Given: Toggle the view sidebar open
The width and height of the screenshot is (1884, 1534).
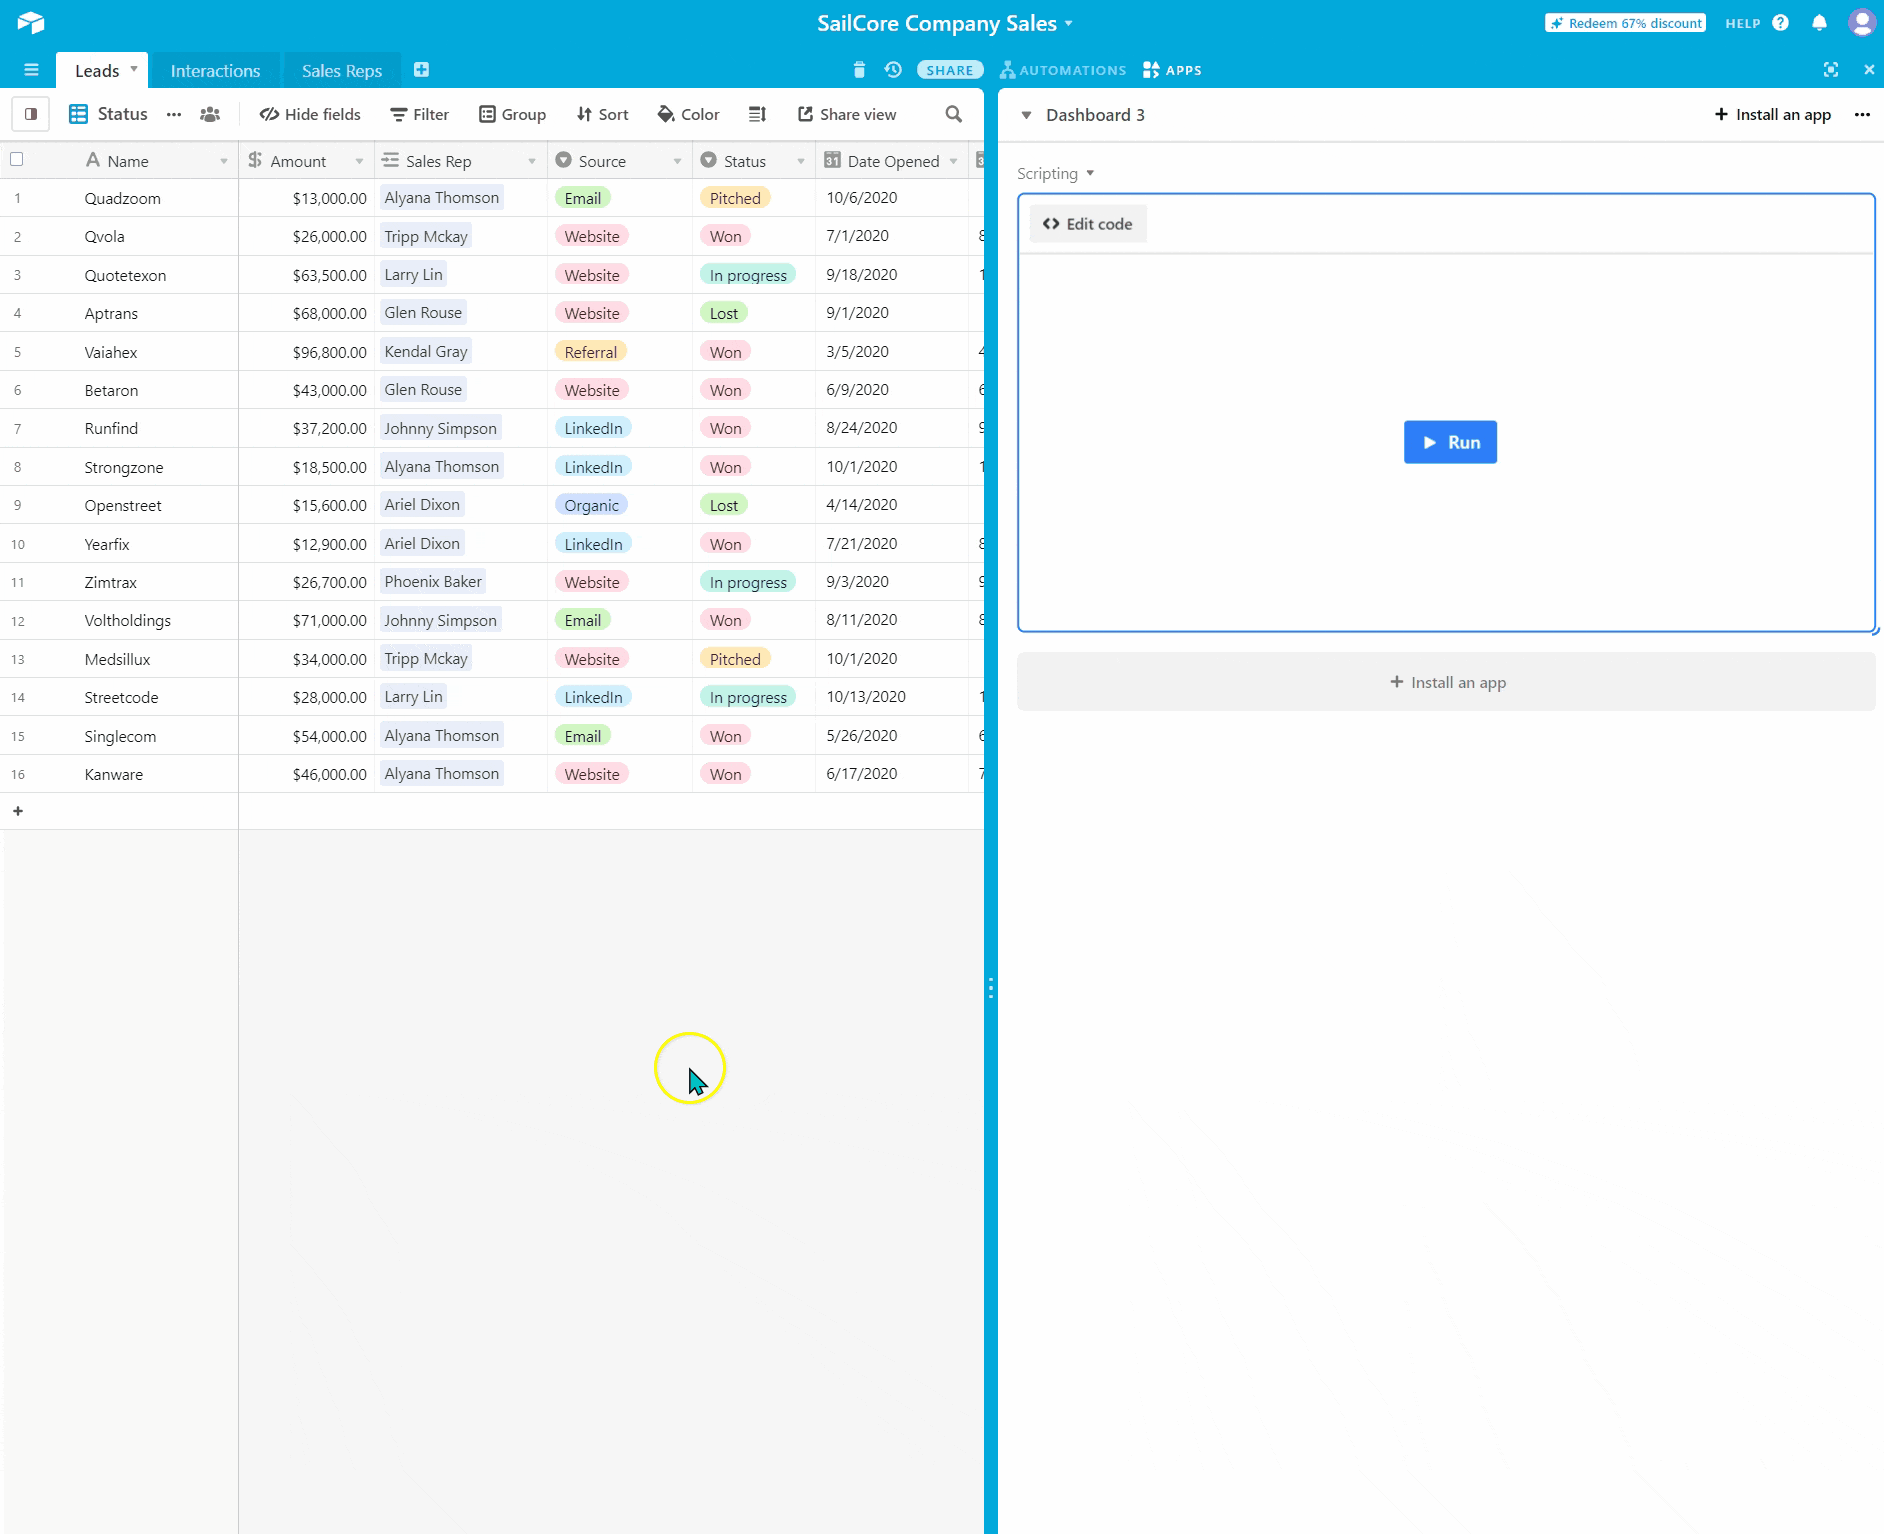Looking at the screenshot, I should click(30, 114).
